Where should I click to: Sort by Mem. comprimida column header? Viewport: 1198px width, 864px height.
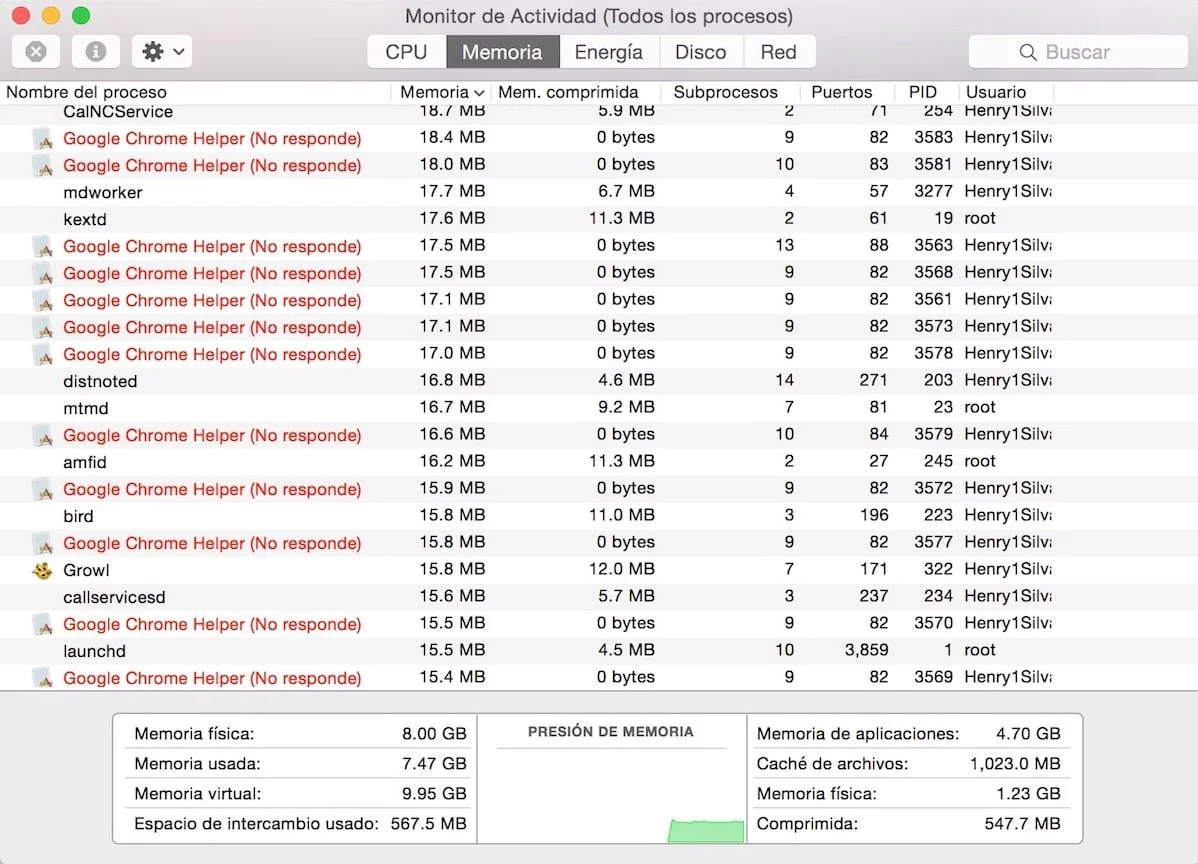point(575,92)
